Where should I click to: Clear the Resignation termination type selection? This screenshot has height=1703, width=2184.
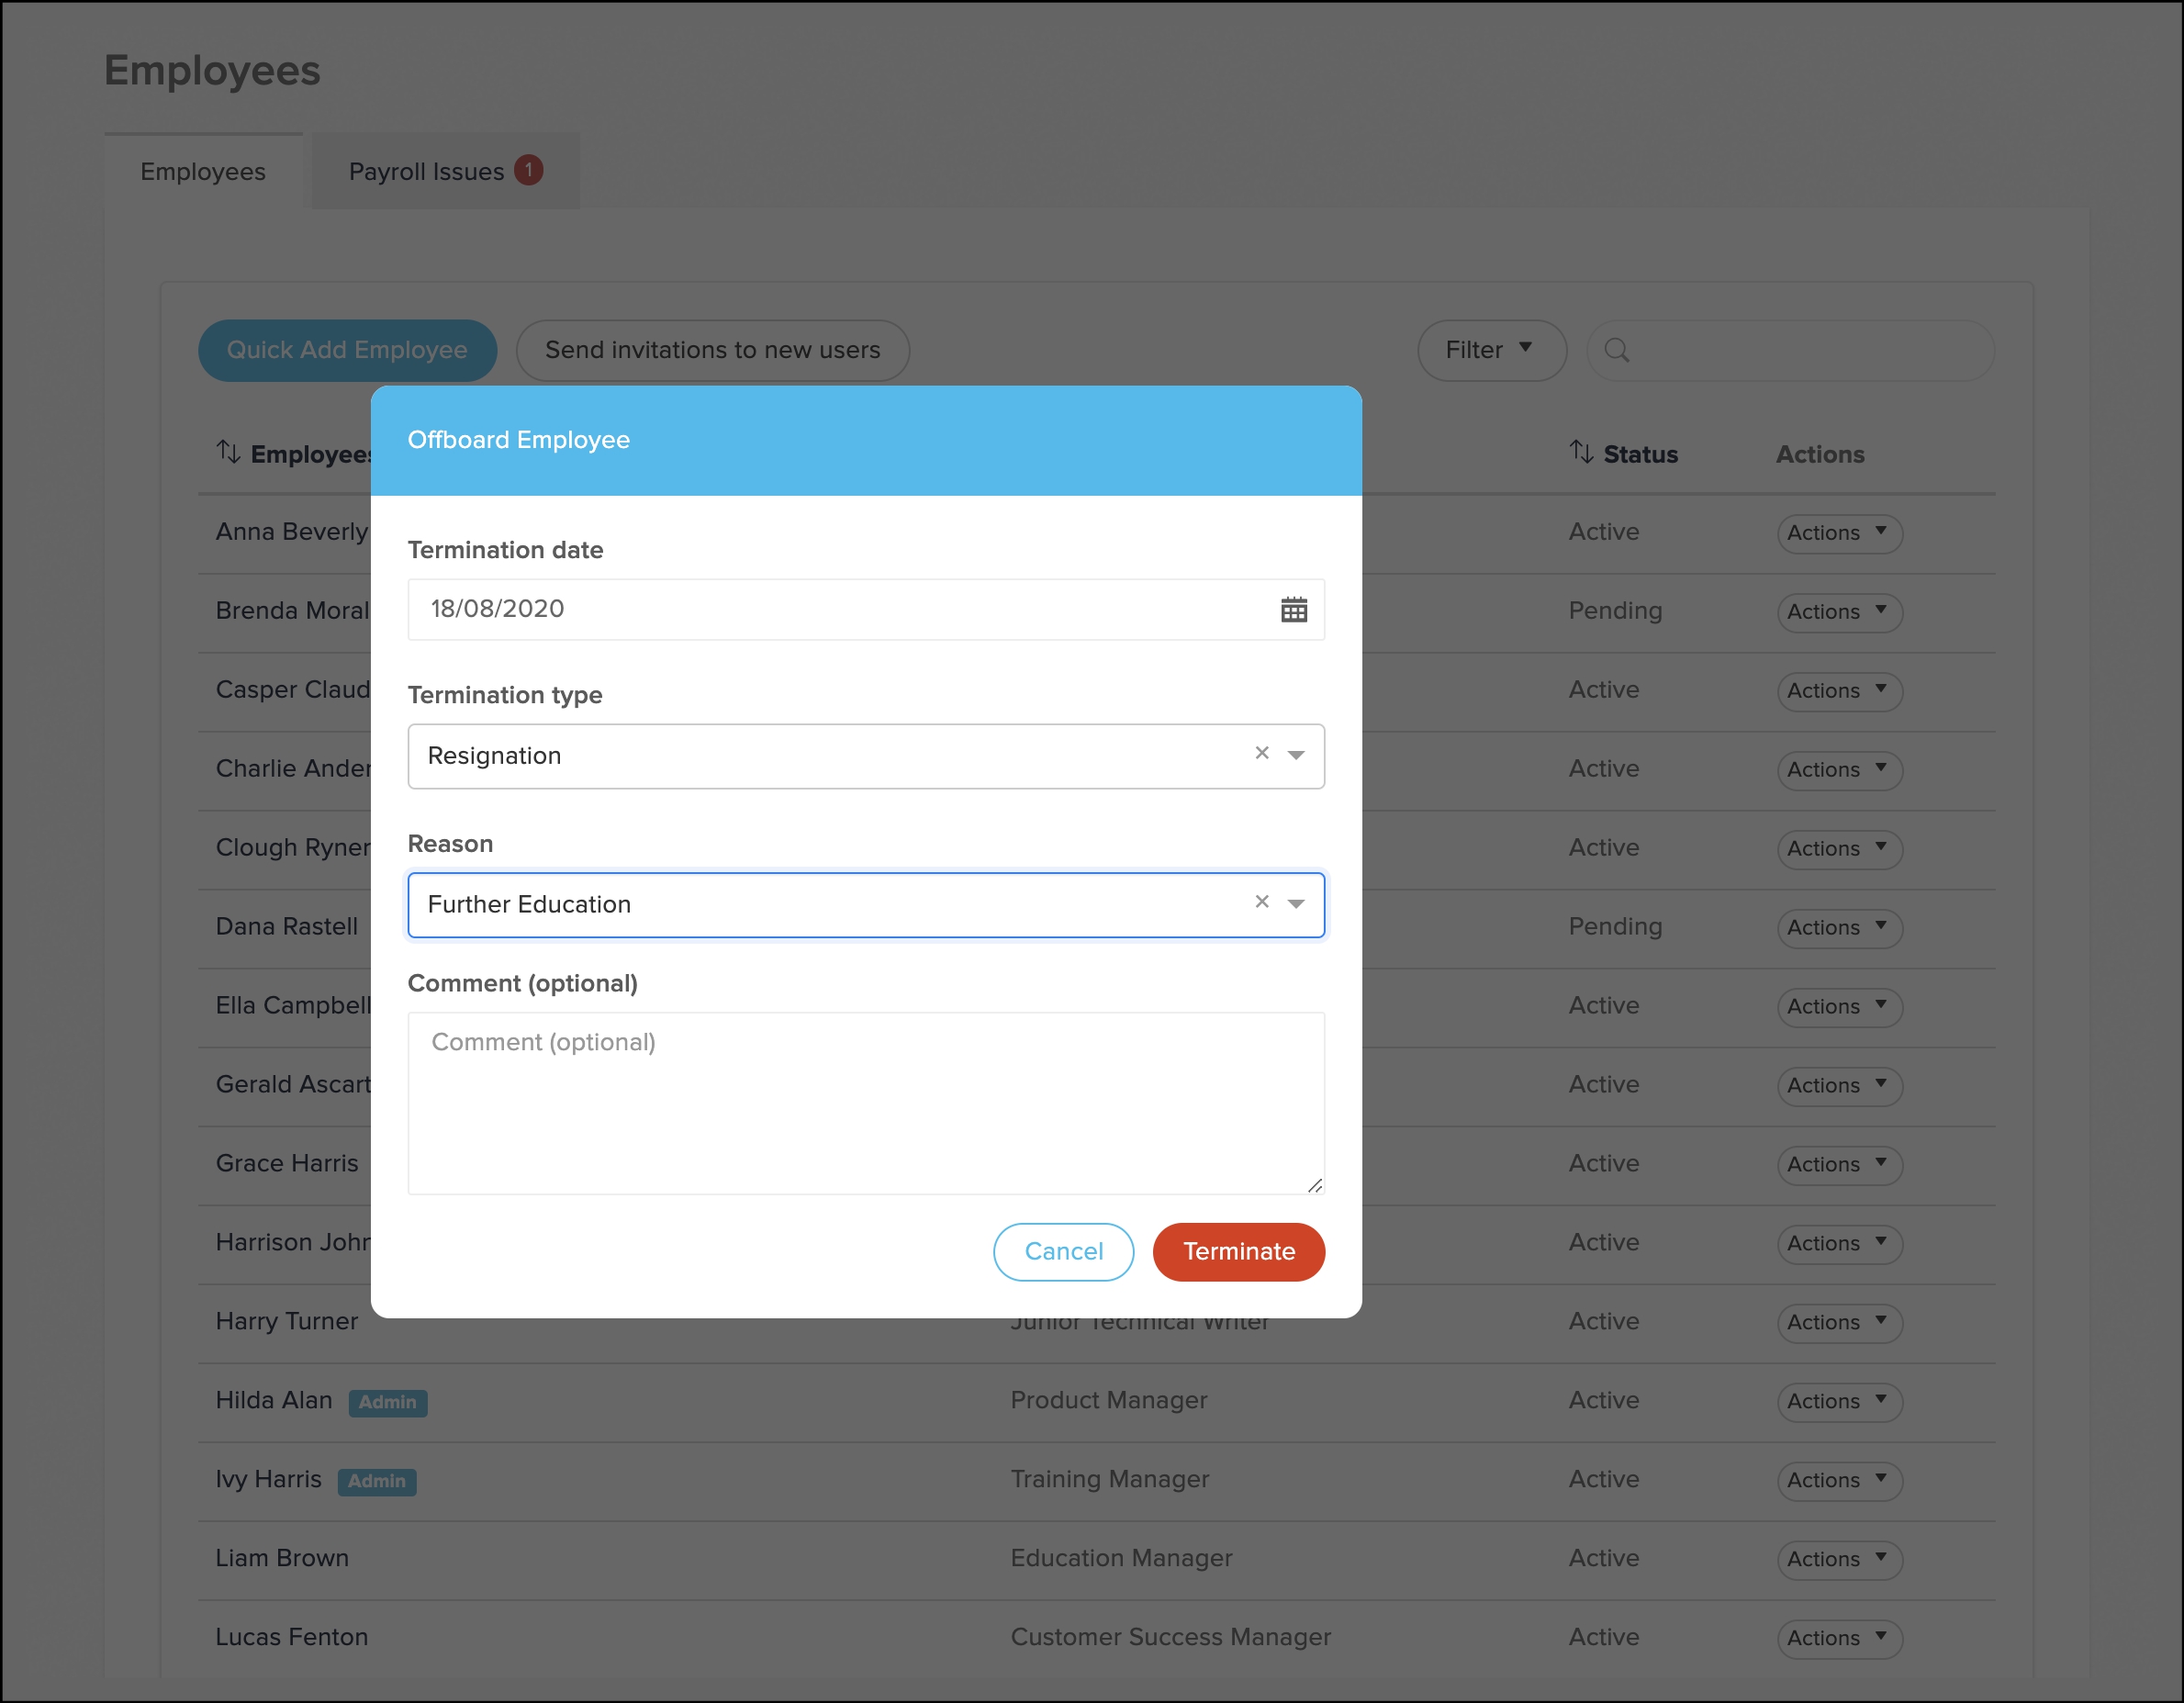pyautogui.click(x=1261, y=753)
